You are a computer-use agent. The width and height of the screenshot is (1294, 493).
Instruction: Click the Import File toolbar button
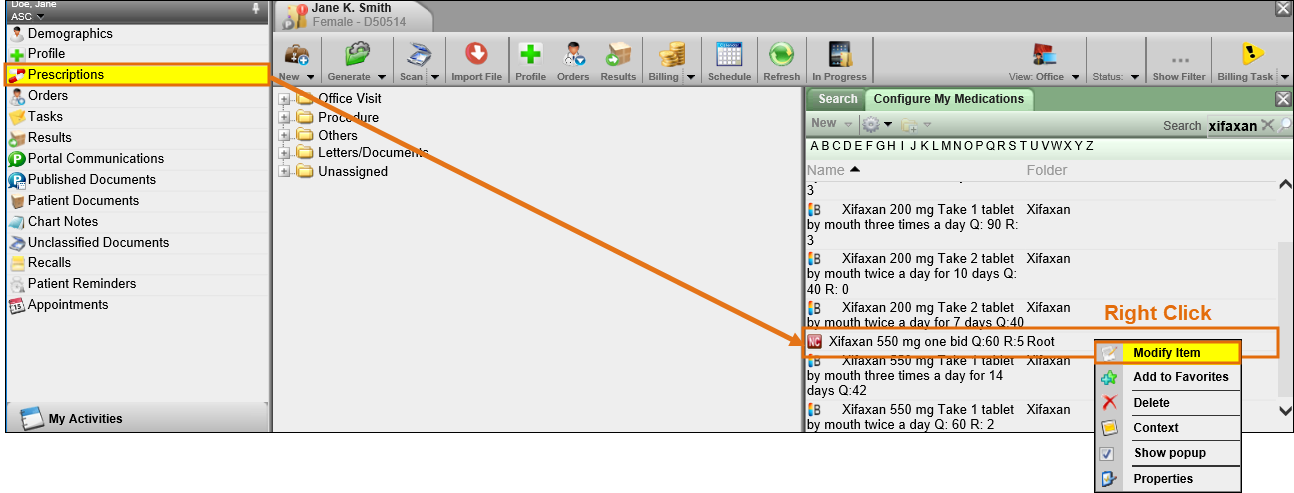pyautogui.click(x=476, y=61)
